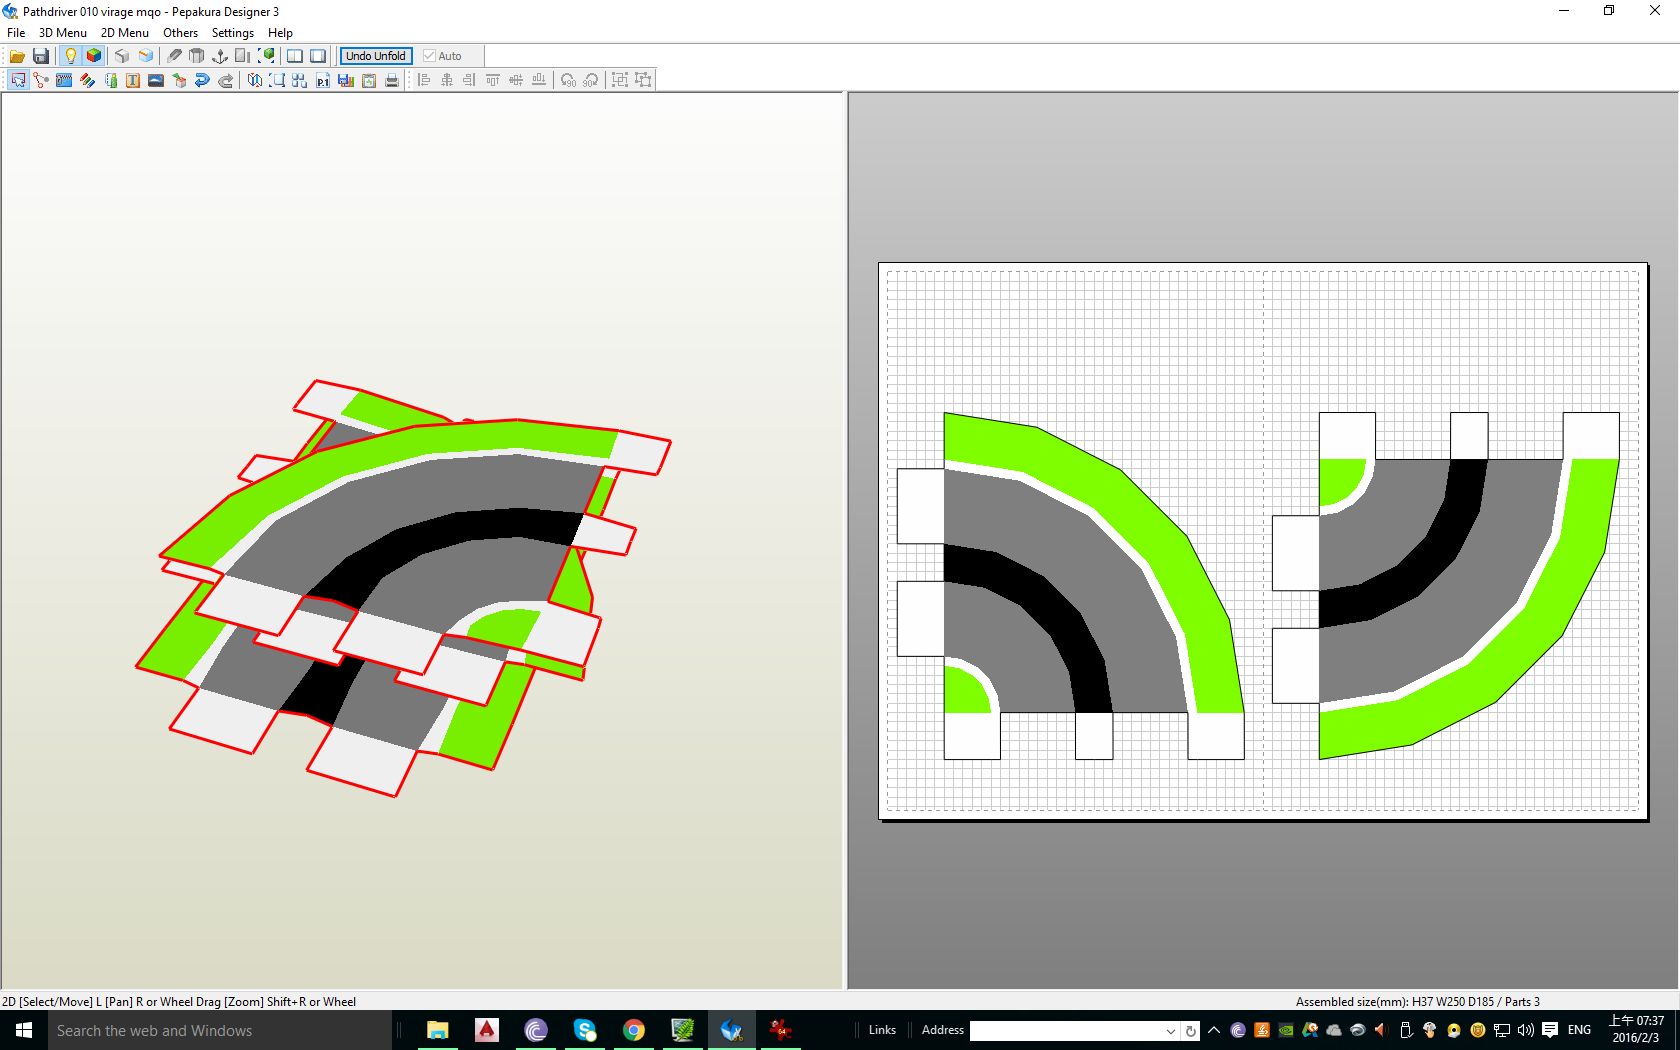Click the Search the web and Windows box
This screenshot has width=1680, height=1050.
(220, 1030)
